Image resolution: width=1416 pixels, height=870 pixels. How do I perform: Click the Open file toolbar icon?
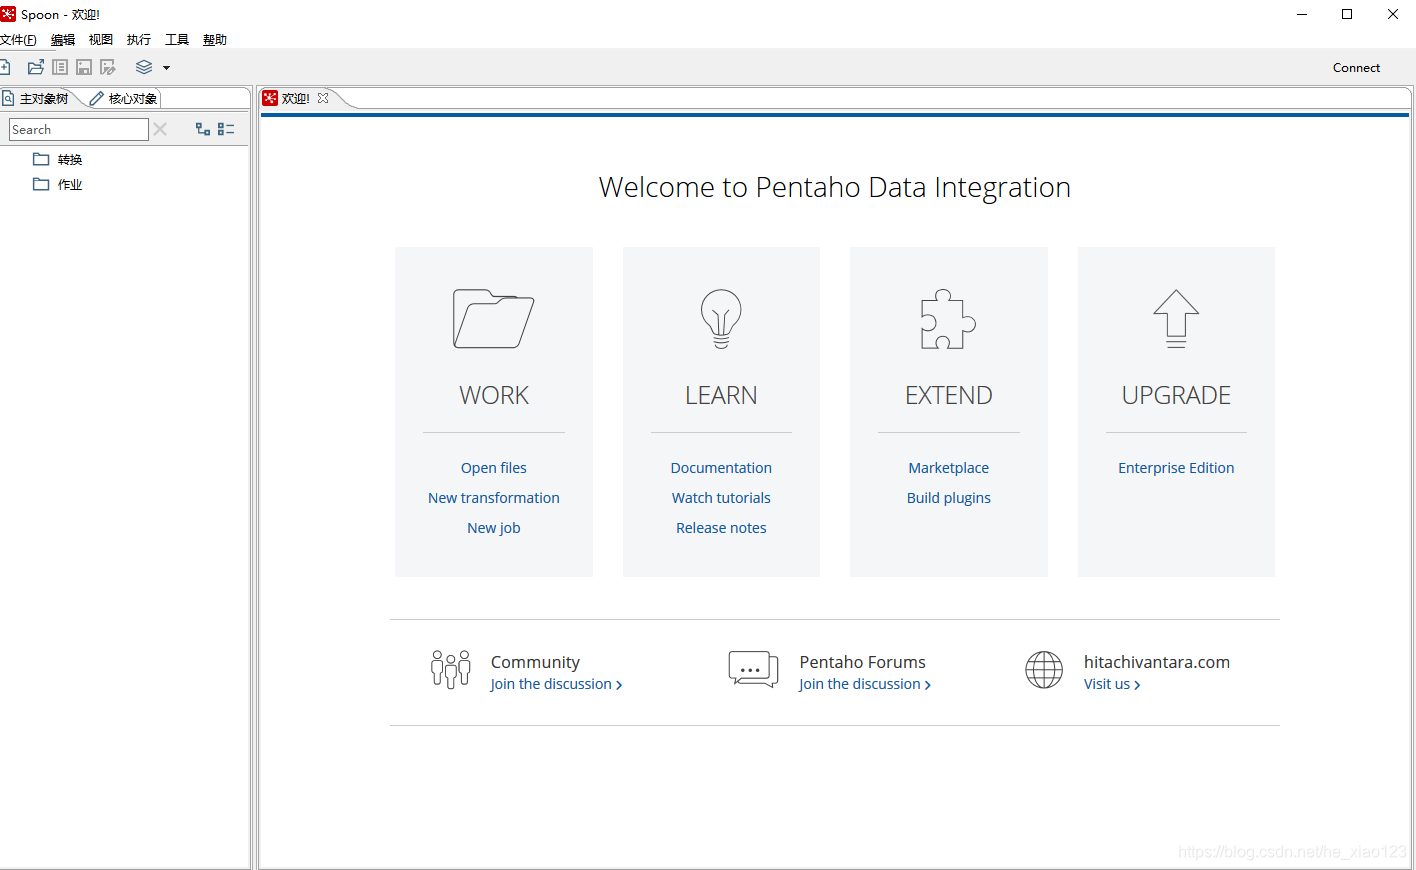tap(36, 67)
